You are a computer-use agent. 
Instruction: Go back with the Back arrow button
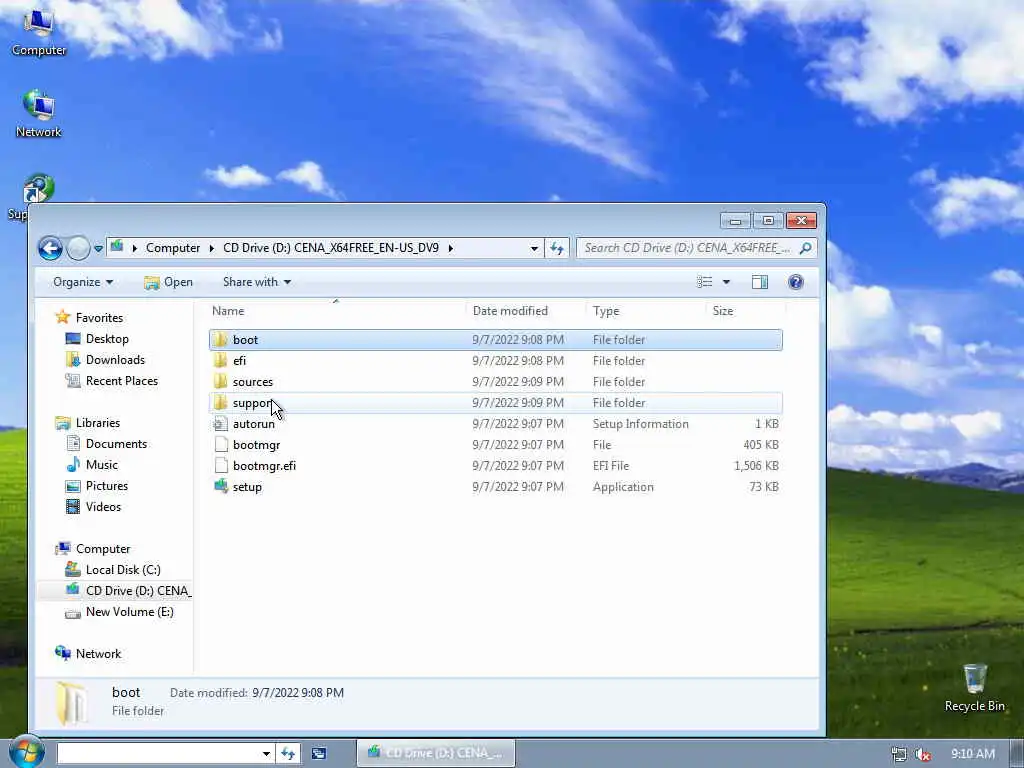[50, 248]
